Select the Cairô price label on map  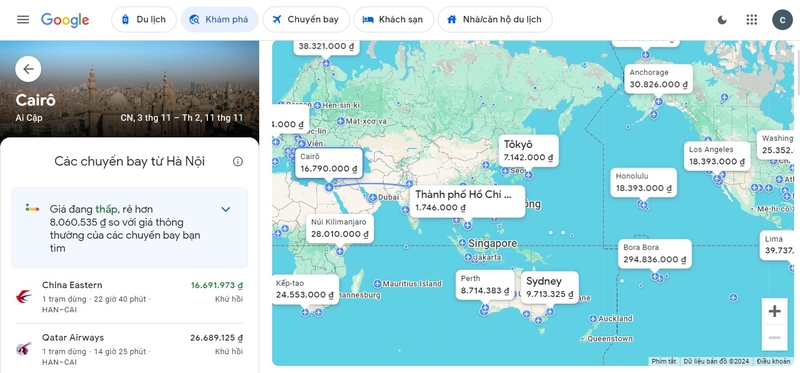[x=329, y=163]
